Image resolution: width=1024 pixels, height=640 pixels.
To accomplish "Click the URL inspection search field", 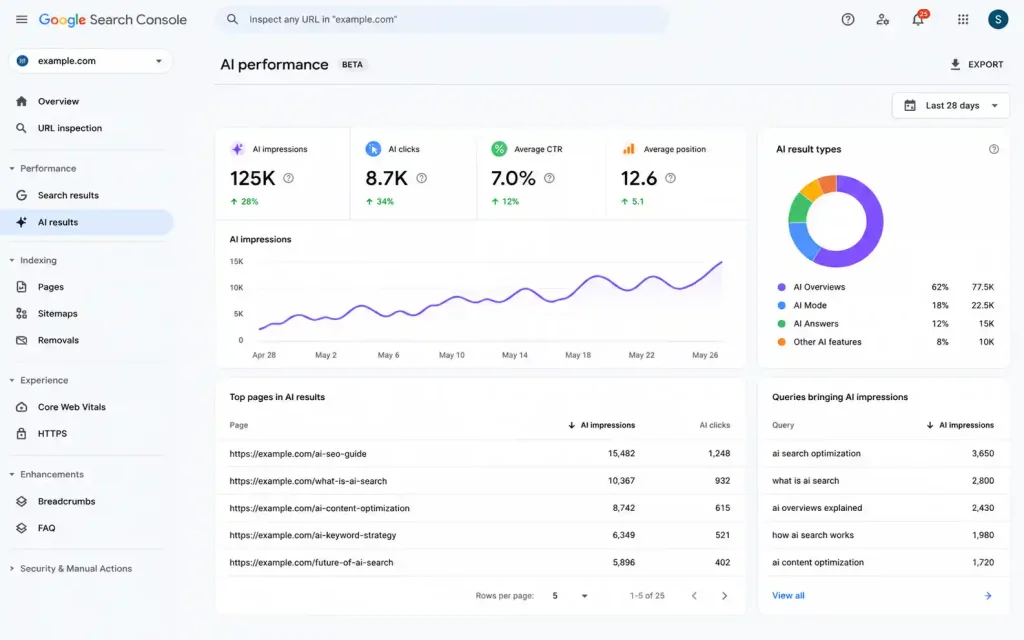I will 443,20.
